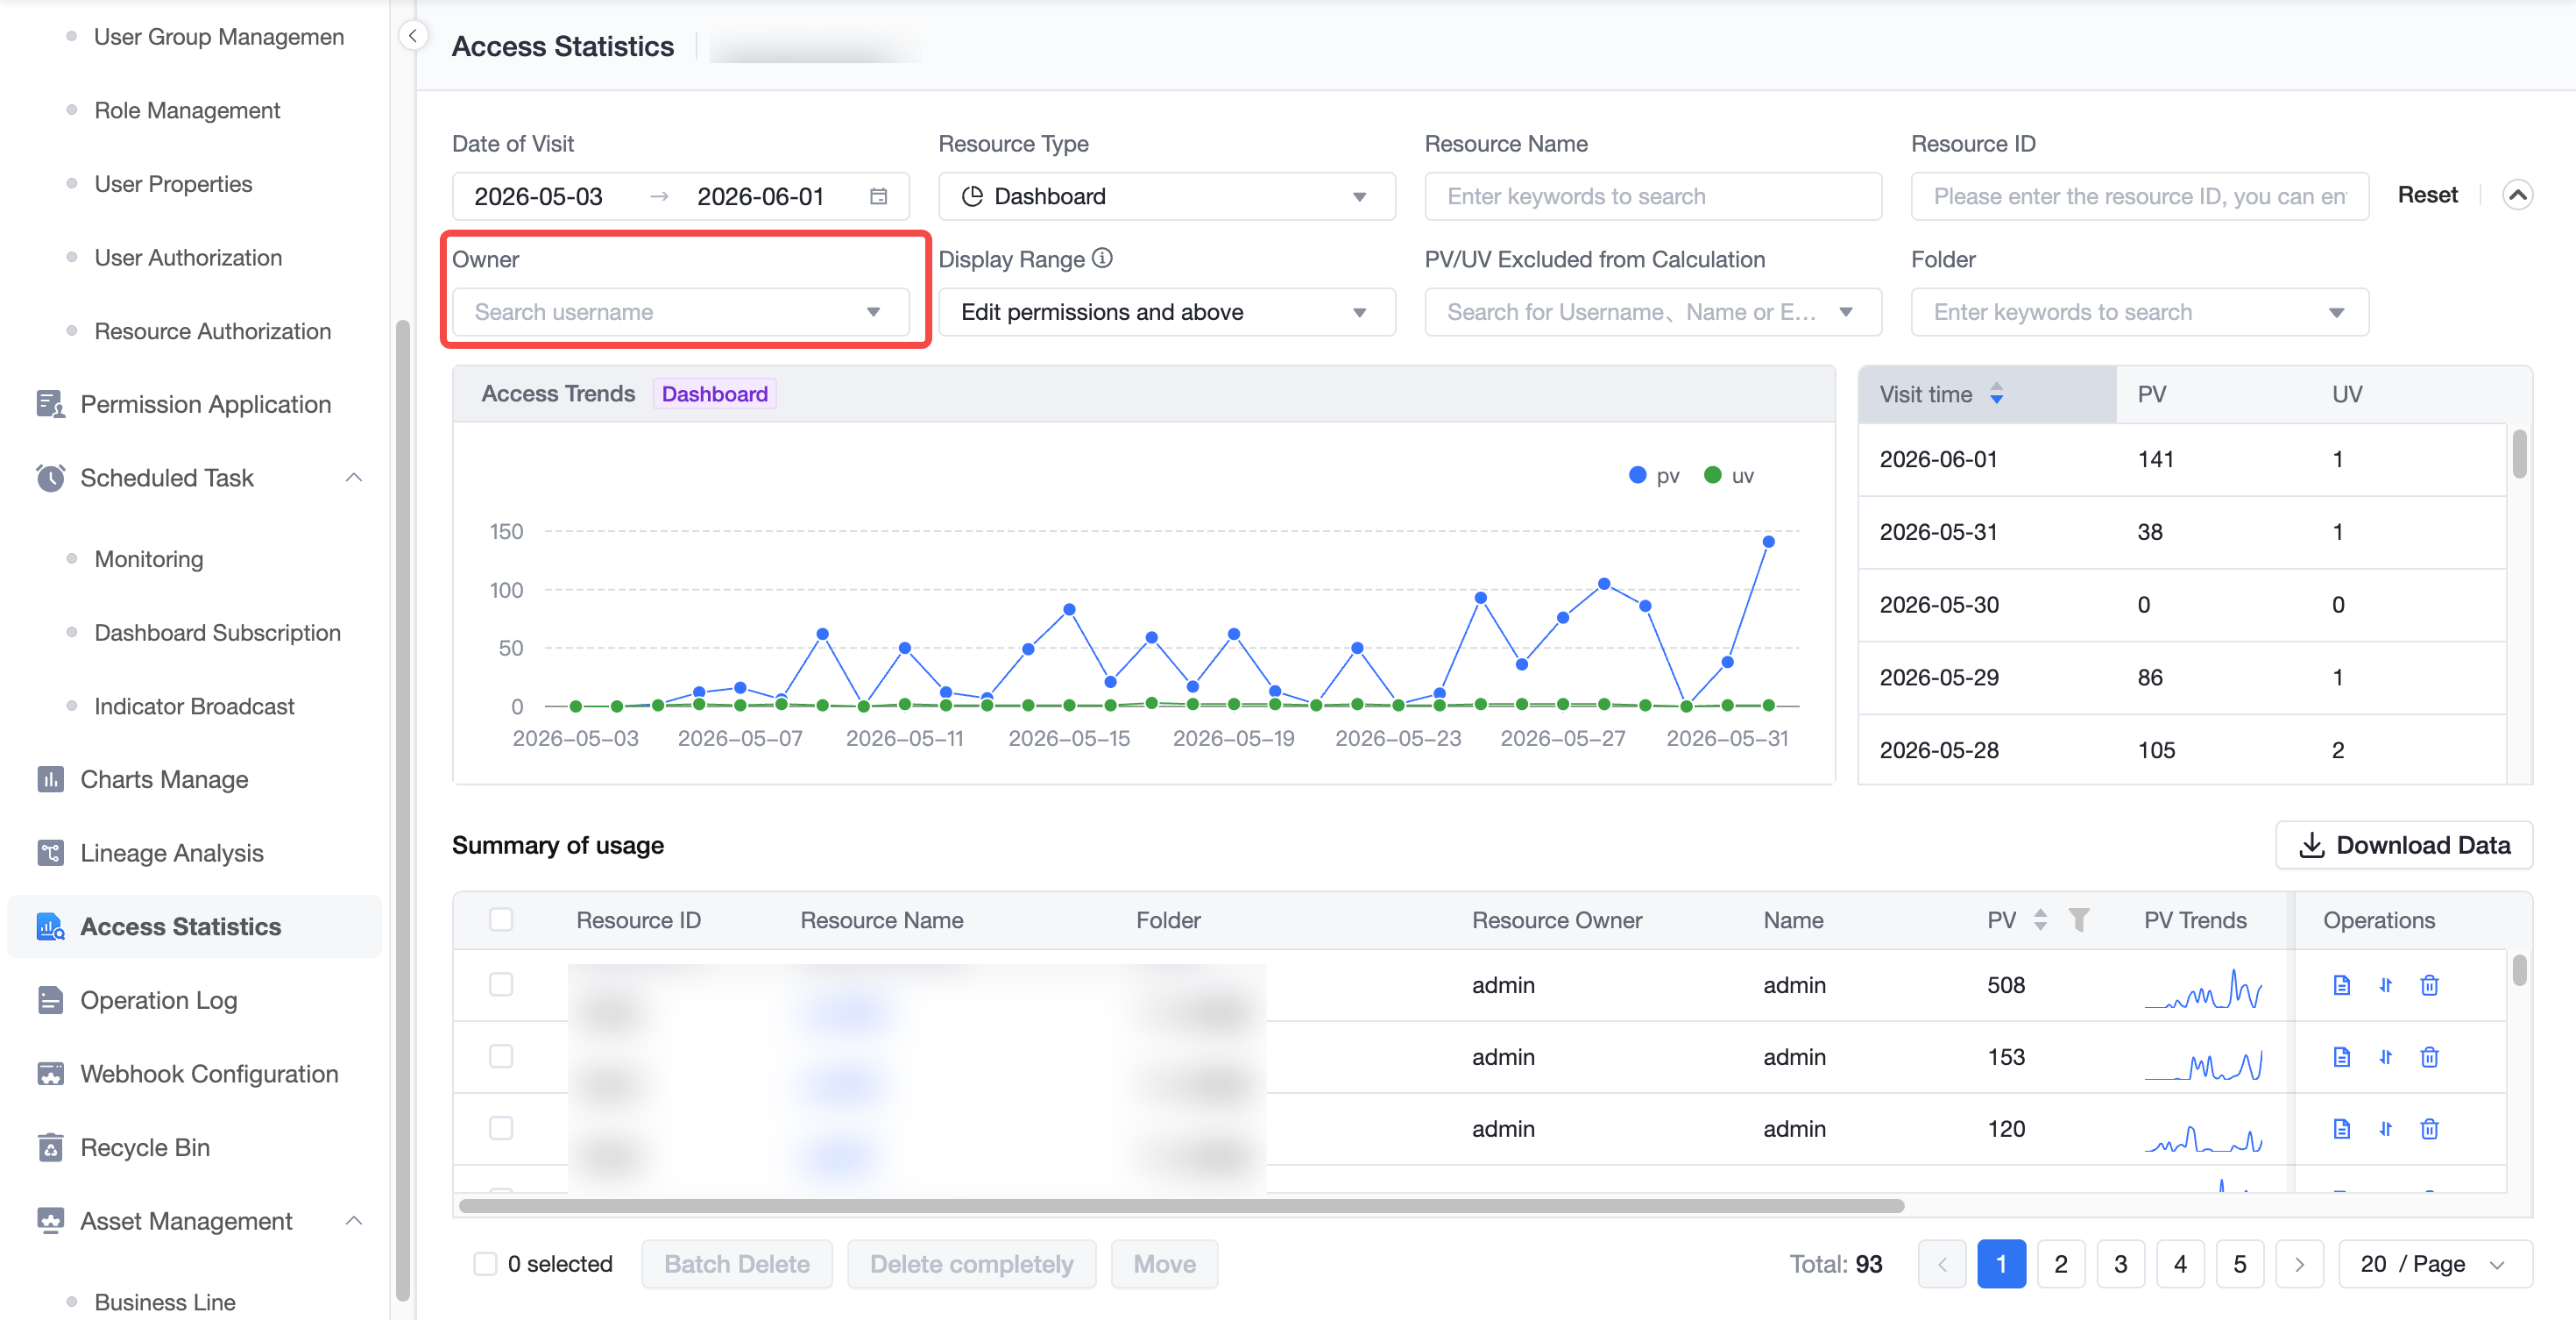Image resolution: width=2576 pixels, height=1320 pixels.
Task: Expand the Owner username dropdown
Action: pos(680,312)
